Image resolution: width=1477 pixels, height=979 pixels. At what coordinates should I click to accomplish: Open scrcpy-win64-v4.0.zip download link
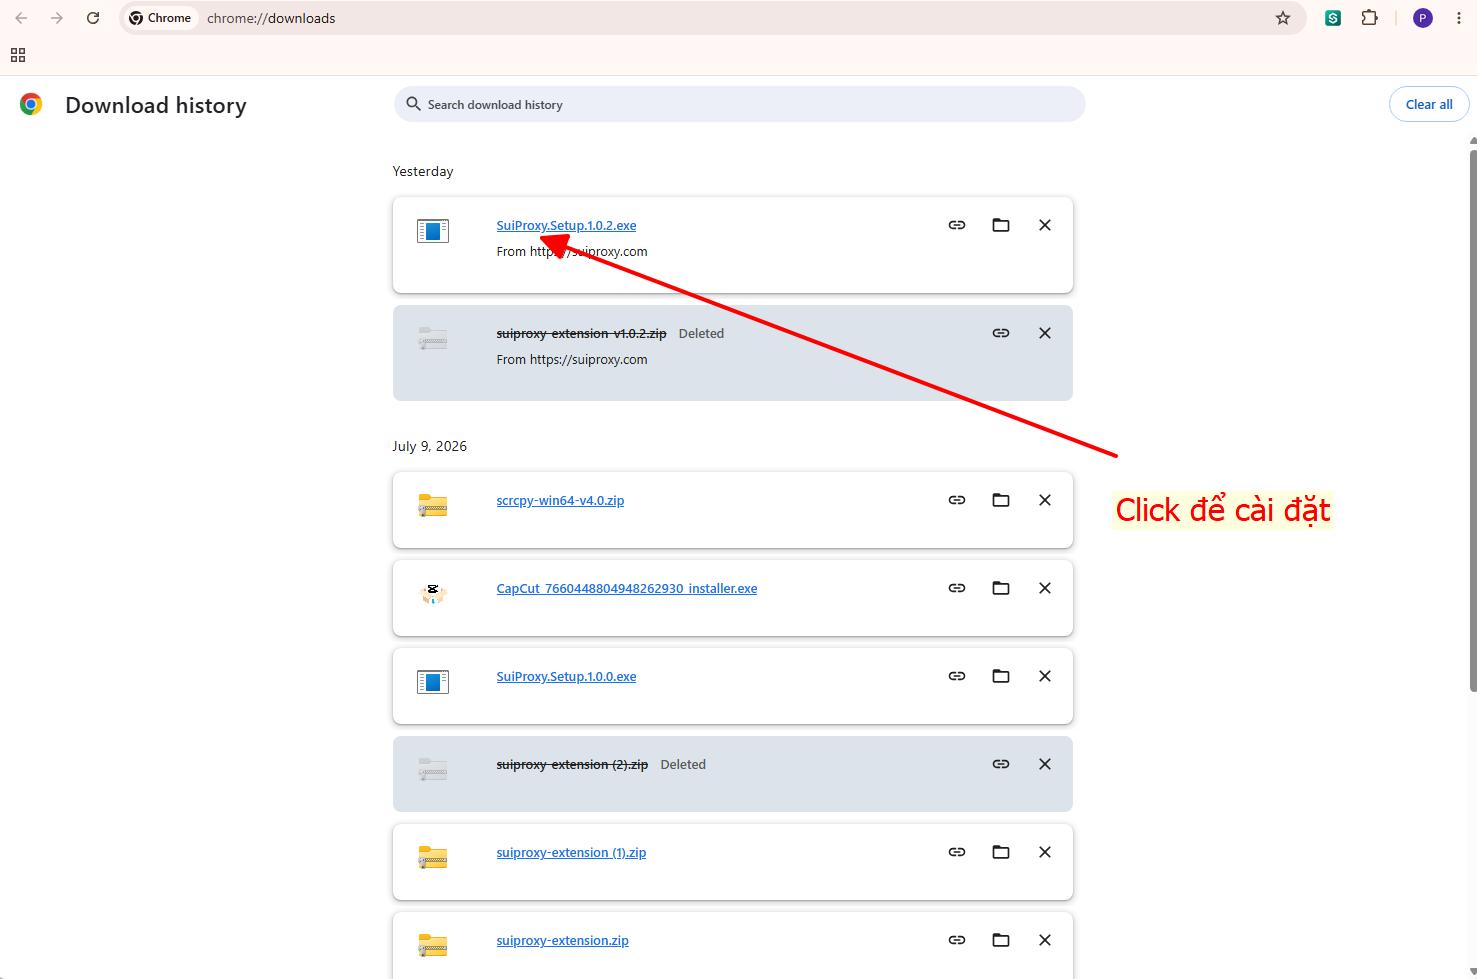[560, 501]
